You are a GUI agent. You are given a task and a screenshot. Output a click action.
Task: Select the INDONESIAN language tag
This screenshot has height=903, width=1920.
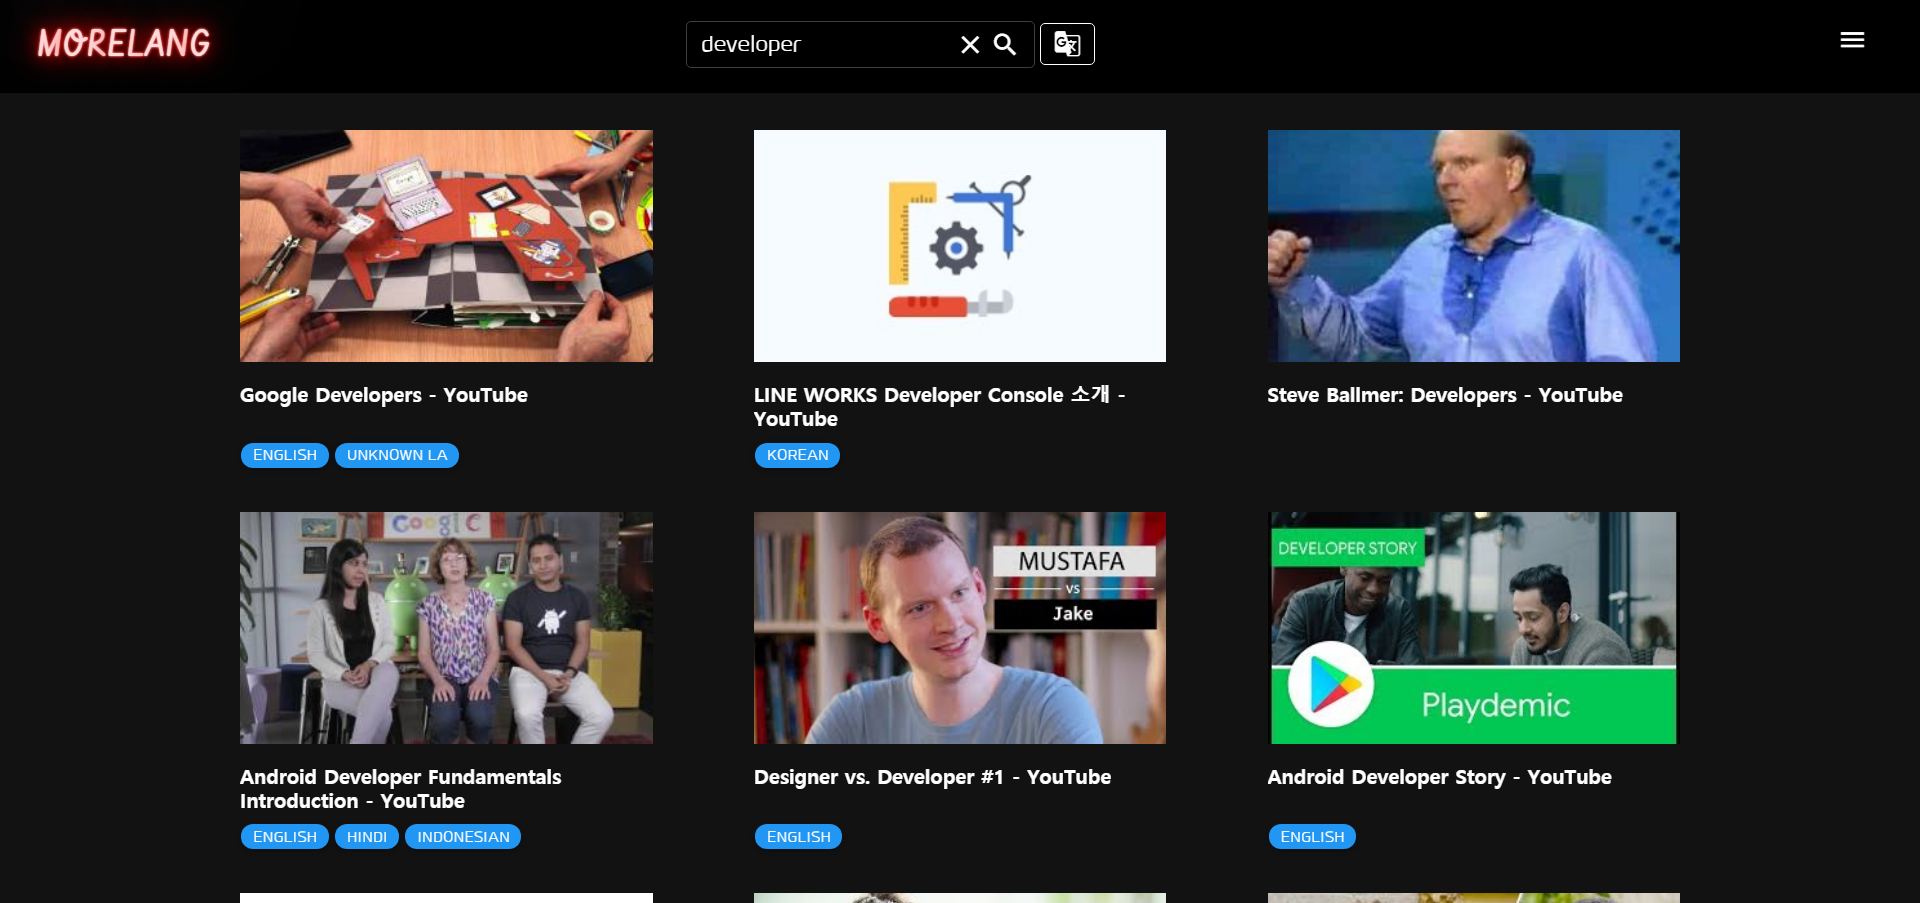[463, 837]
